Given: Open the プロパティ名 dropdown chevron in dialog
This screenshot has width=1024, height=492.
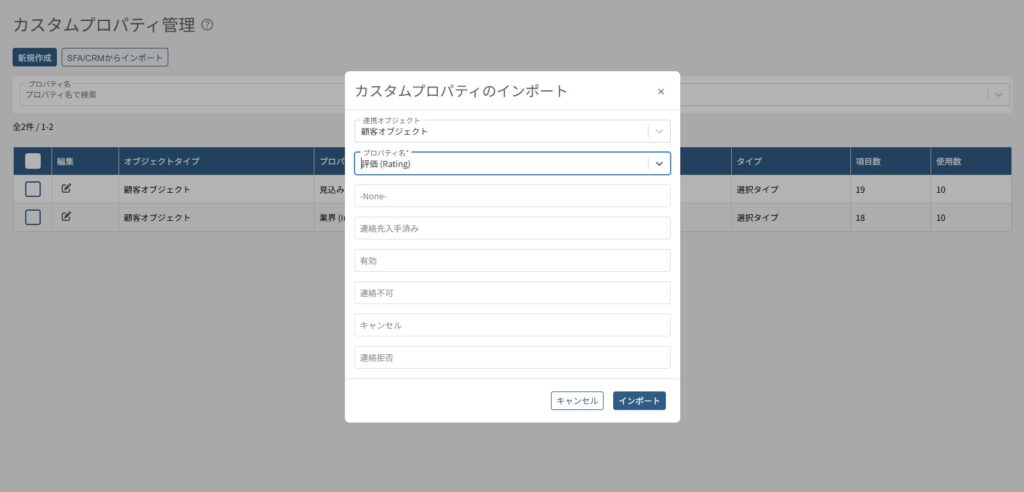Looking at the screenshot, I should pos(658,164).
